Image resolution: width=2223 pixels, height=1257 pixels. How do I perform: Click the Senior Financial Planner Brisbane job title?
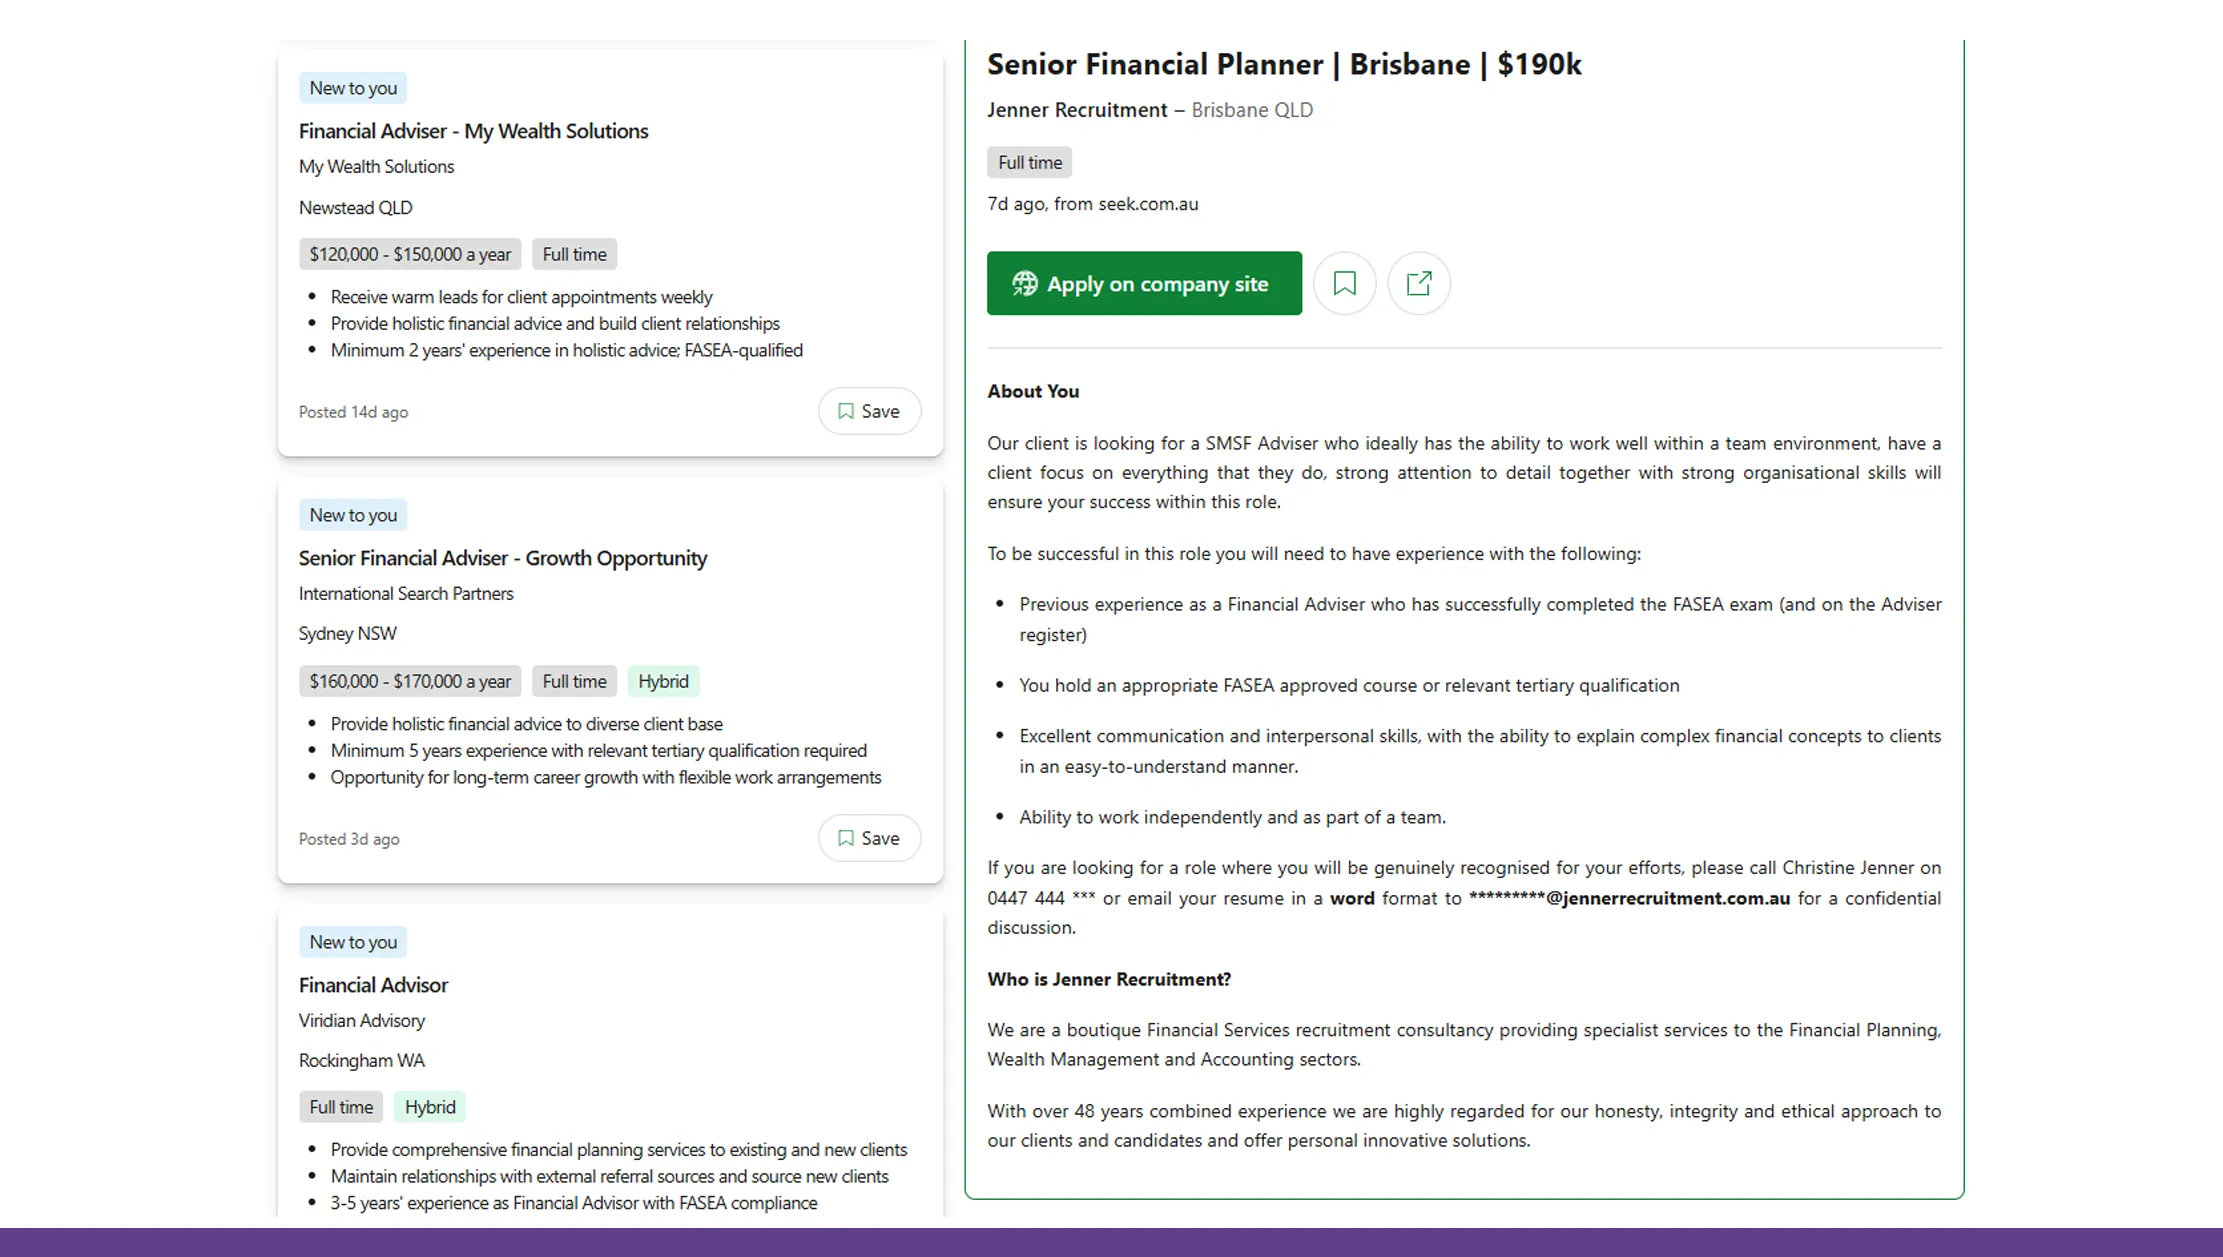click(1283, 64)
